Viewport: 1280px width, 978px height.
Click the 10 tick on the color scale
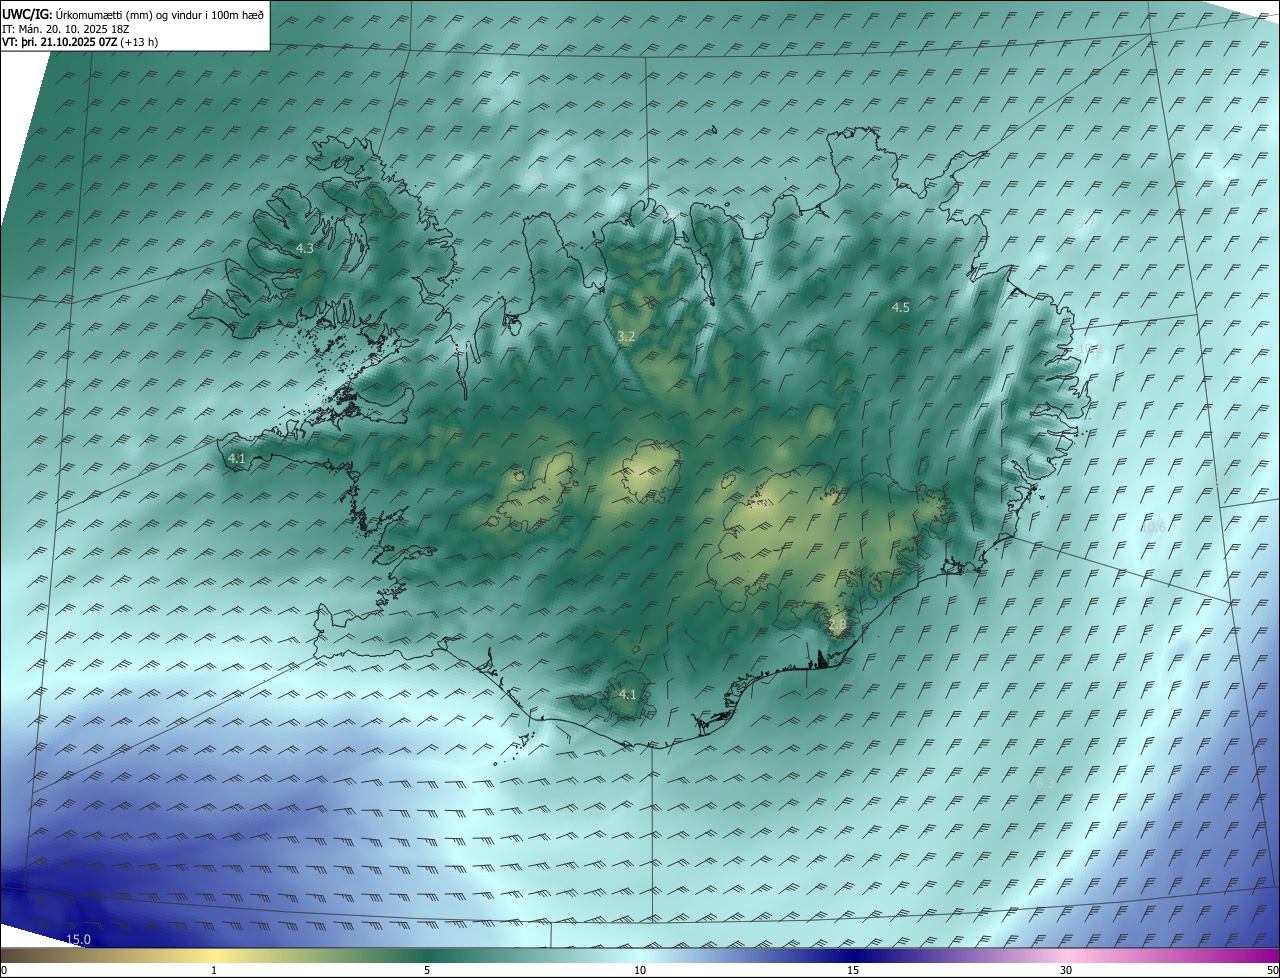640,970
